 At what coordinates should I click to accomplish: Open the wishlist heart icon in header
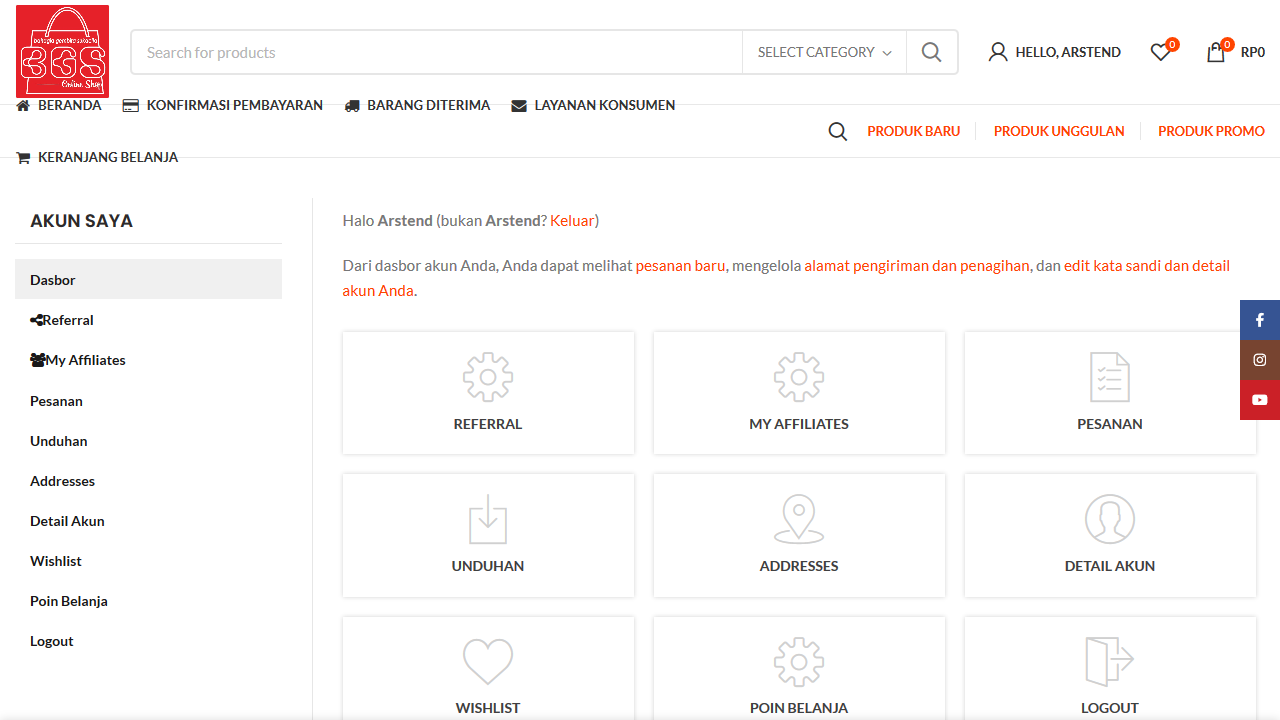(1160, 52)
